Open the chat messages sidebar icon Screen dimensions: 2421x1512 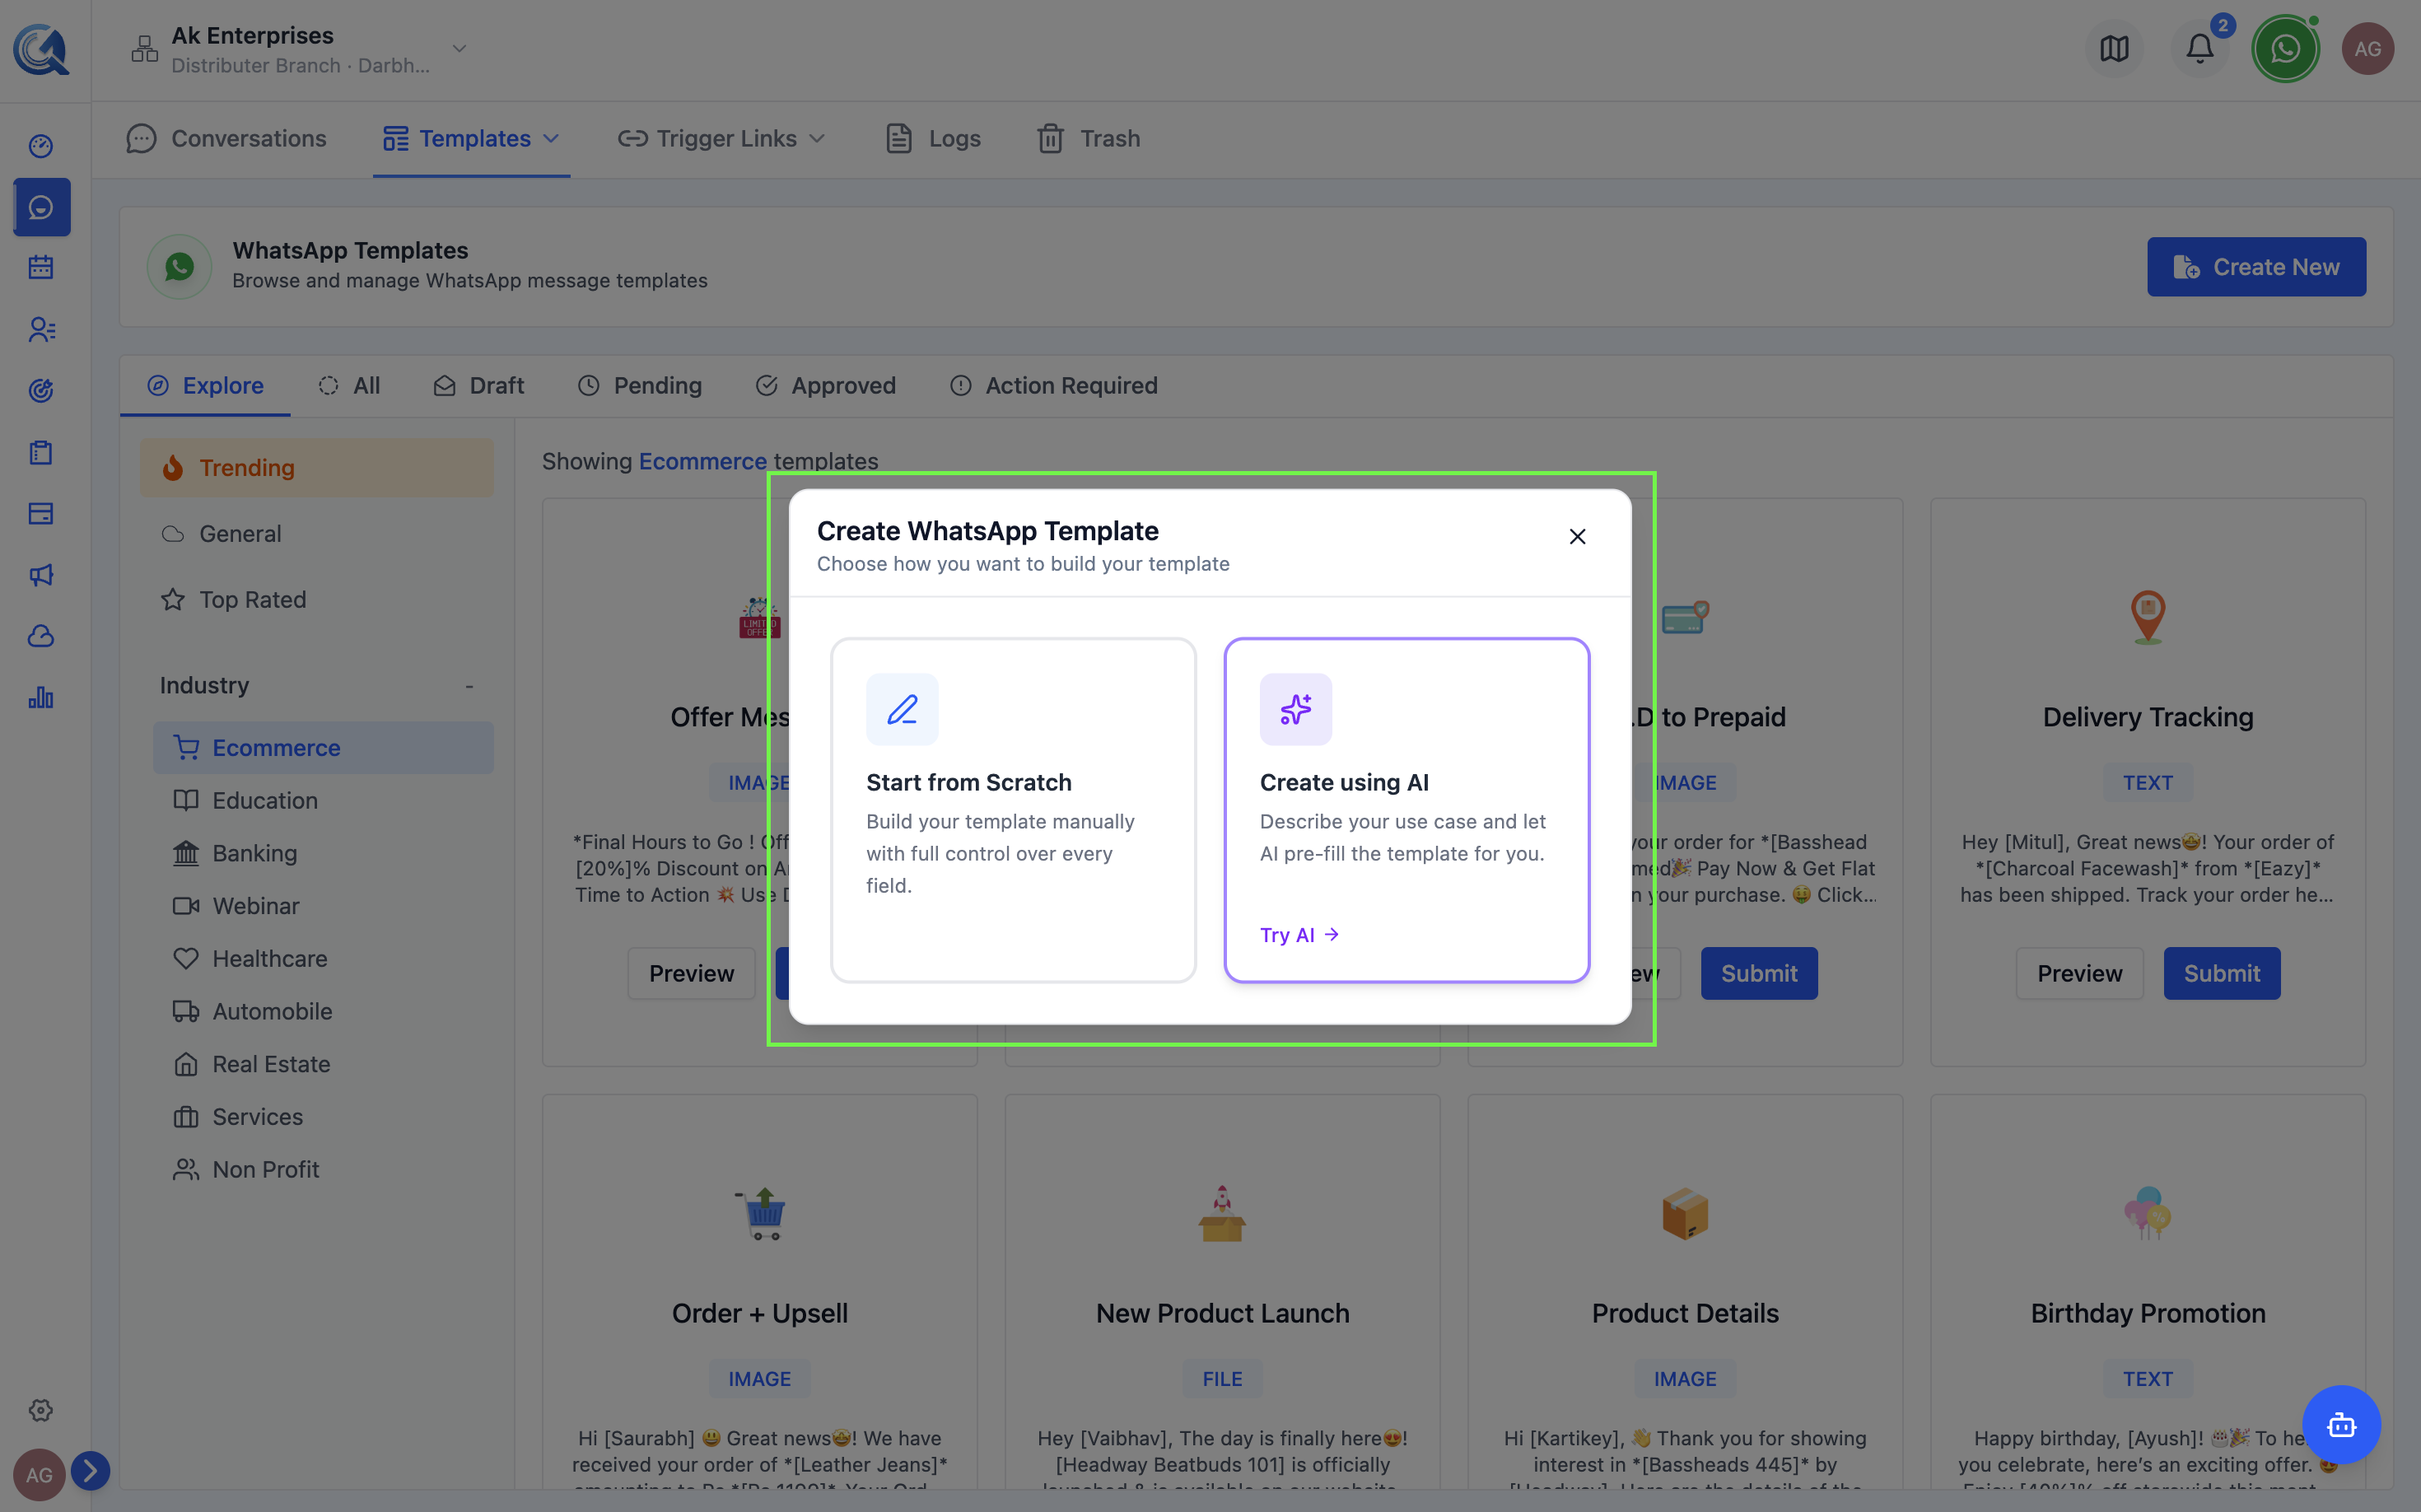[x=41, y=207]
